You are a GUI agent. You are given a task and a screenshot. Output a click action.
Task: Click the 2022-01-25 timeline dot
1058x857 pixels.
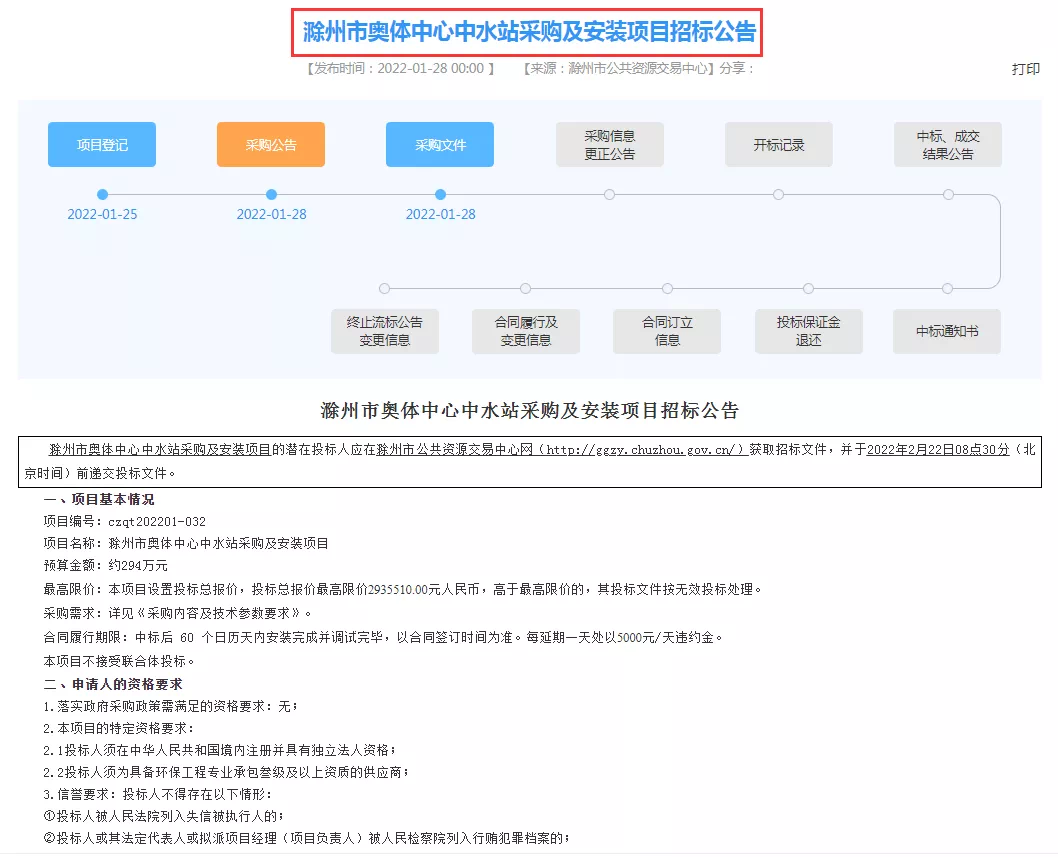(x=102, y=195)
